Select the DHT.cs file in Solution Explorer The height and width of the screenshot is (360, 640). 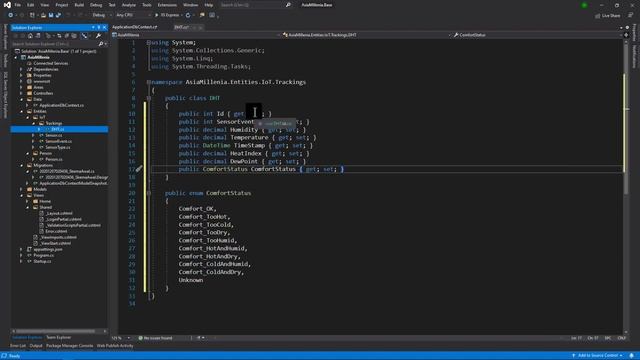point(57,129)
